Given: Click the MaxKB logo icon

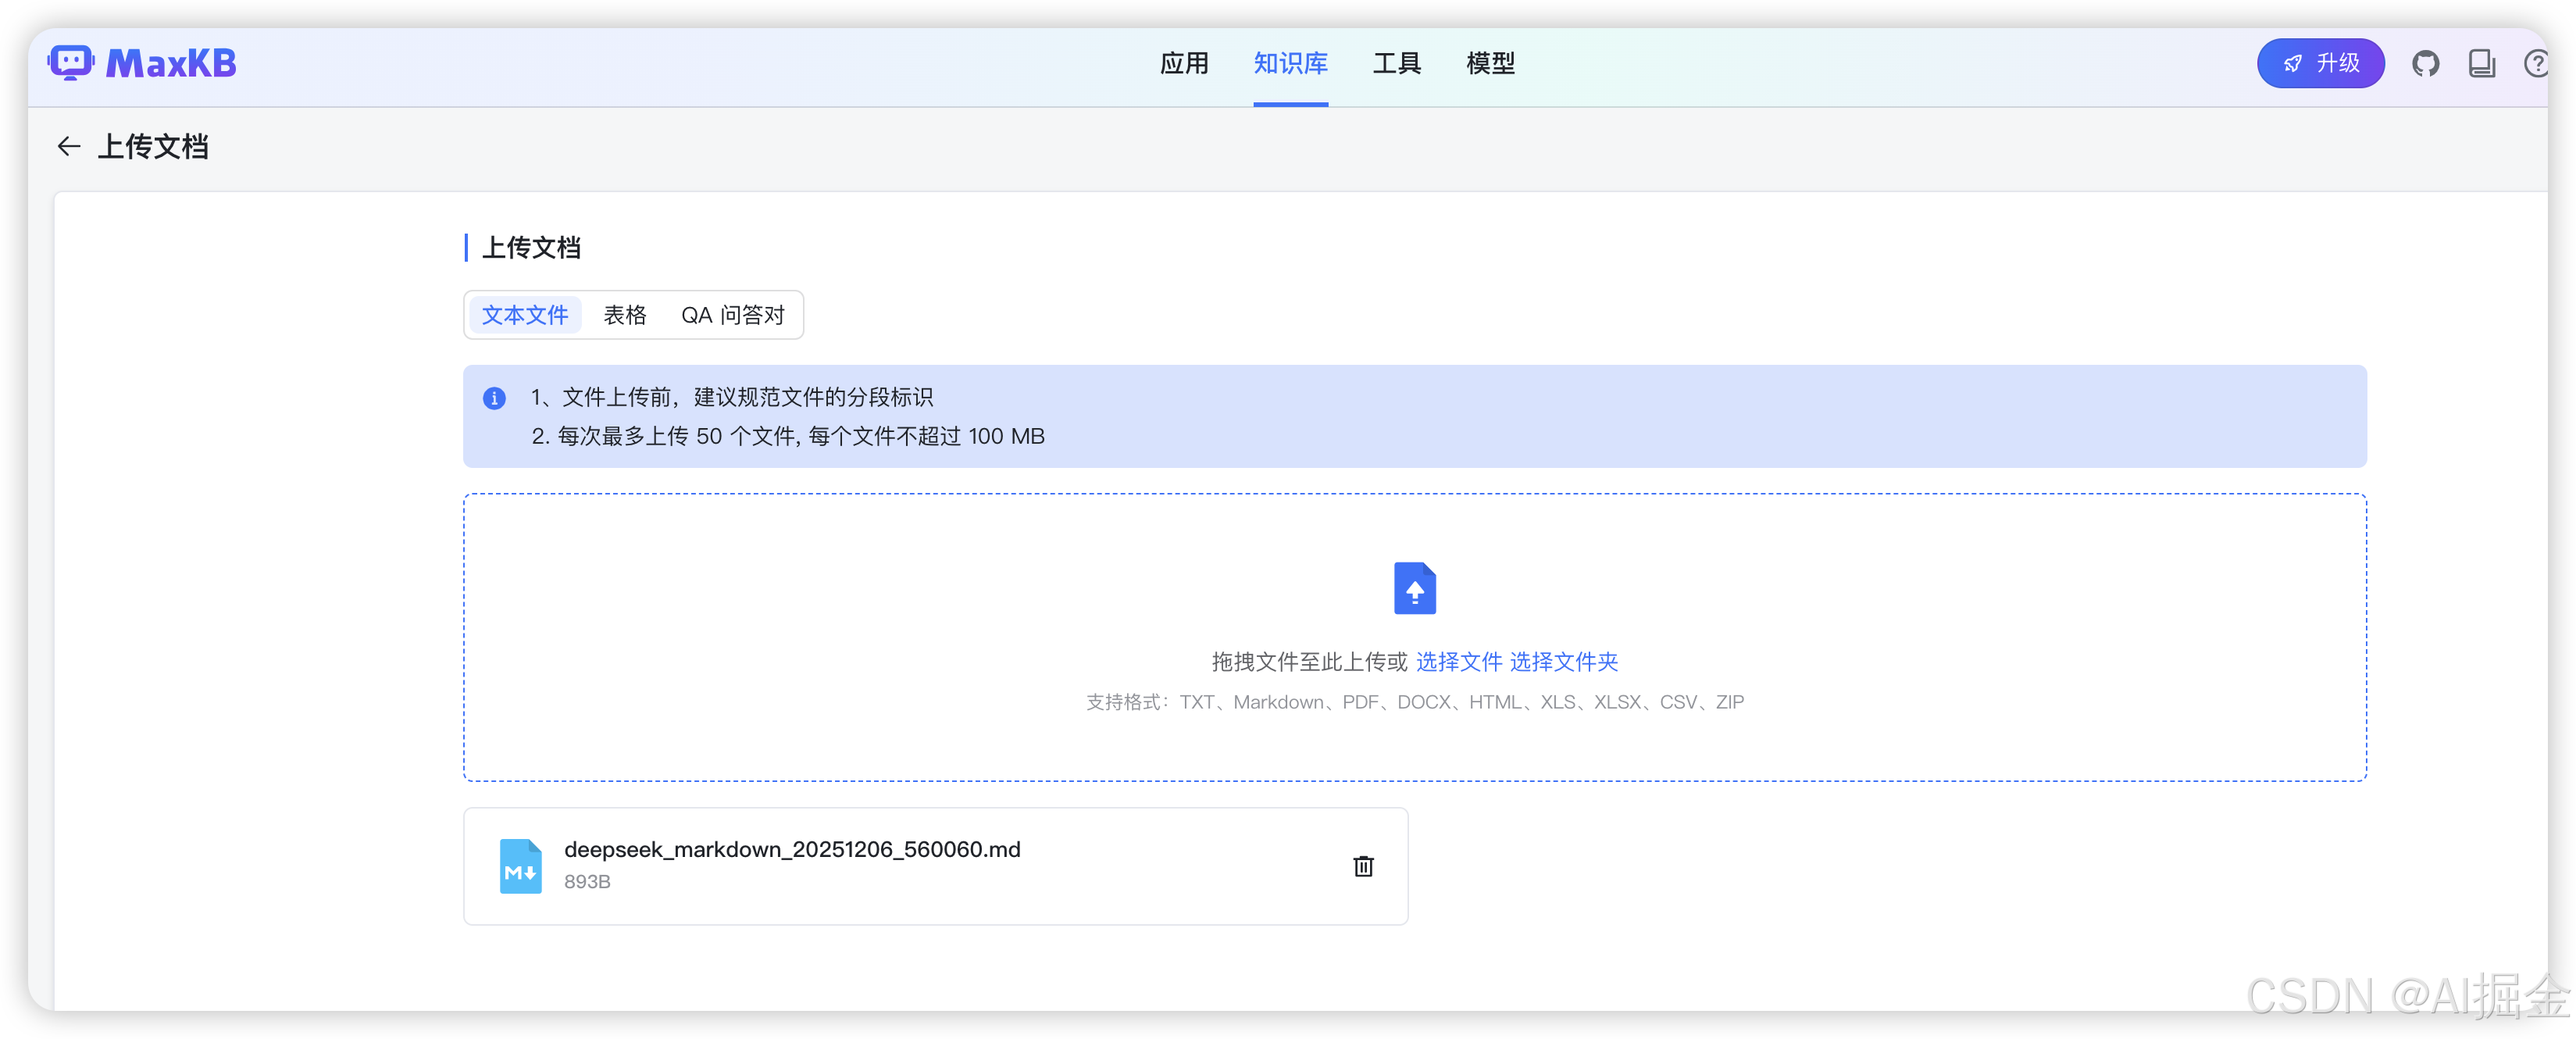Looking at the screenshot, I should [71, 62].
